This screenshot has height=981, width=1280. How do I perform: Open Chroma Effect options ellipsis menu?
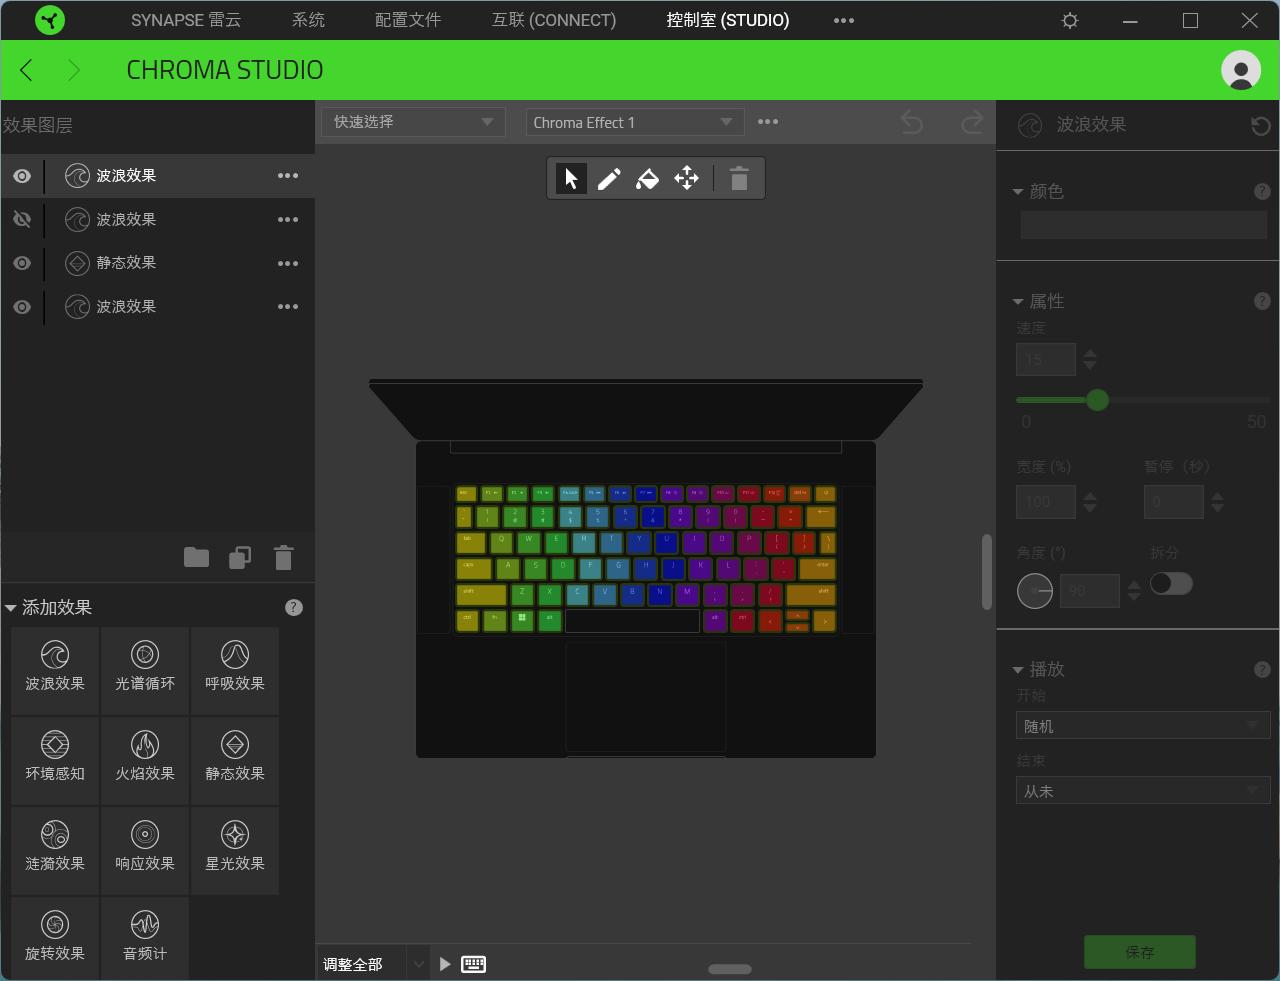tap(768, 122)
